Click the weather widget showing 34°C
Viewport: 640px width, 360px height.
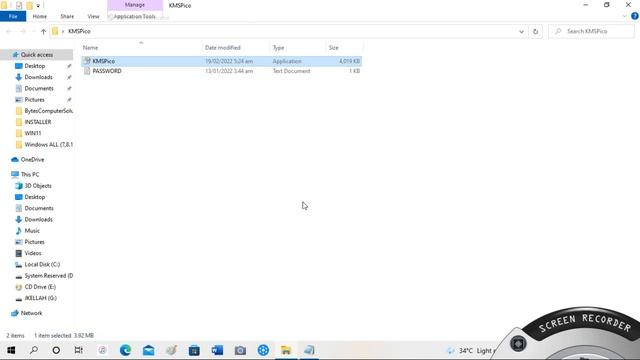(471, 351)
